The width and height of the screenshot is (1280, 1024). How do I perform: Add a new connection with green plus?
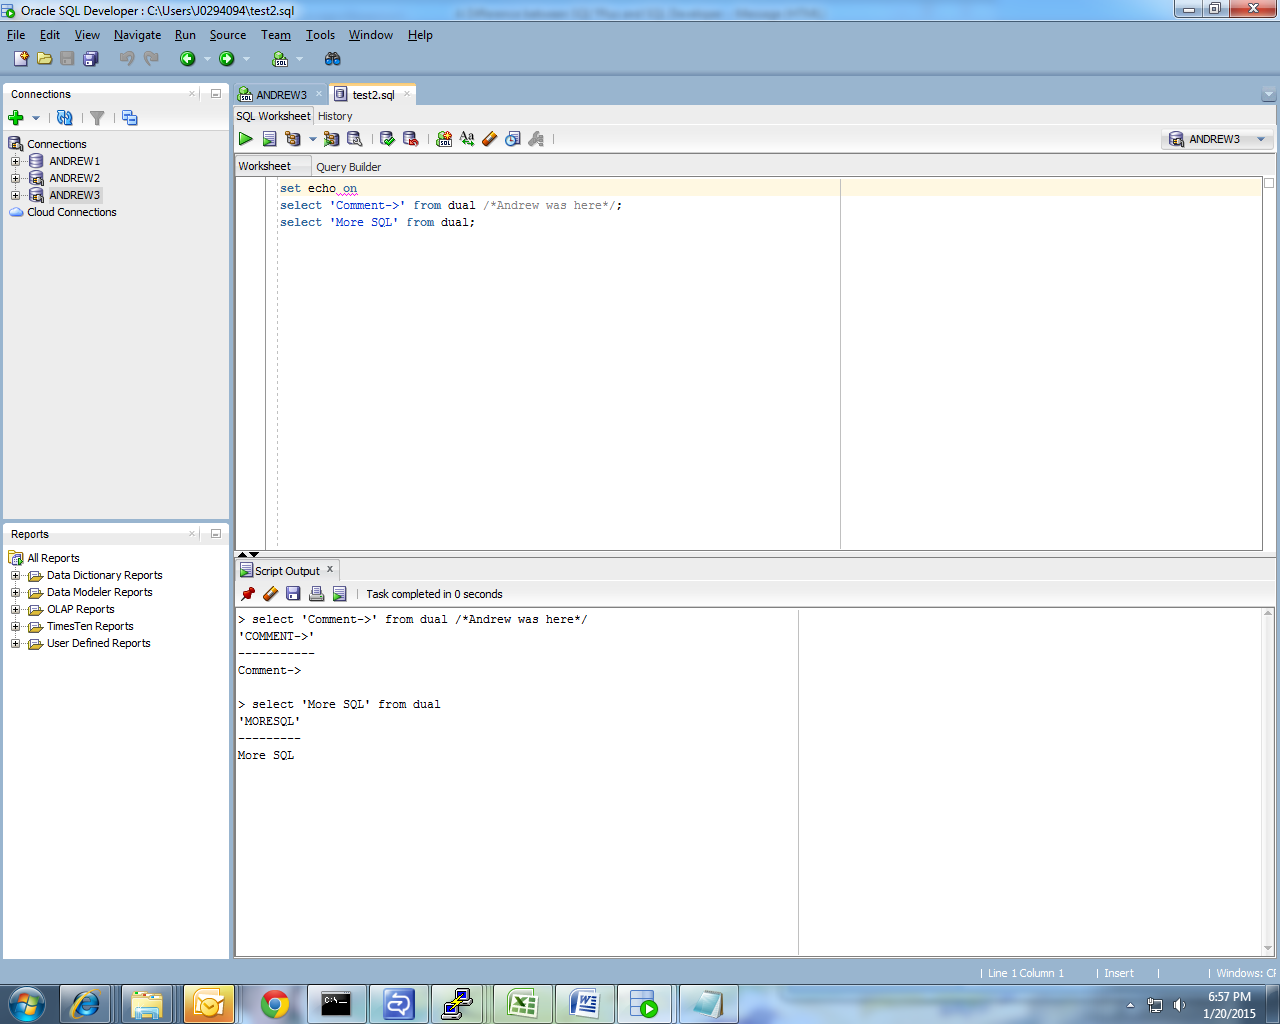tap(16, 118)
